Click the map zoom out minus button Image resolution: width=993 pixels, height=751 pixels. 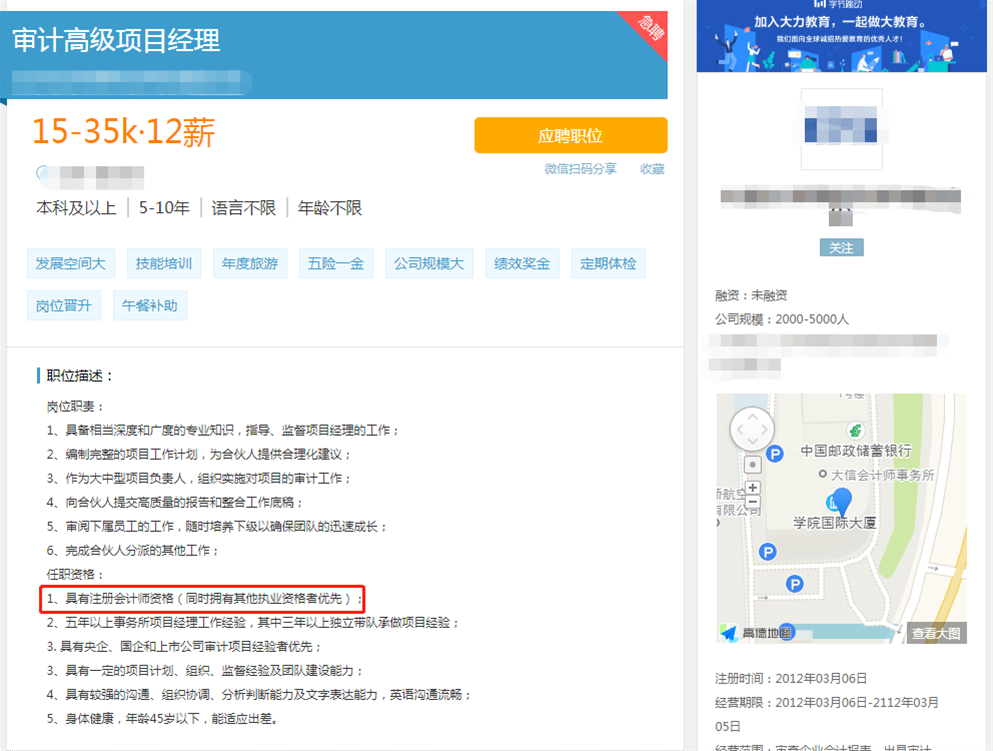(x=752, y=502)
